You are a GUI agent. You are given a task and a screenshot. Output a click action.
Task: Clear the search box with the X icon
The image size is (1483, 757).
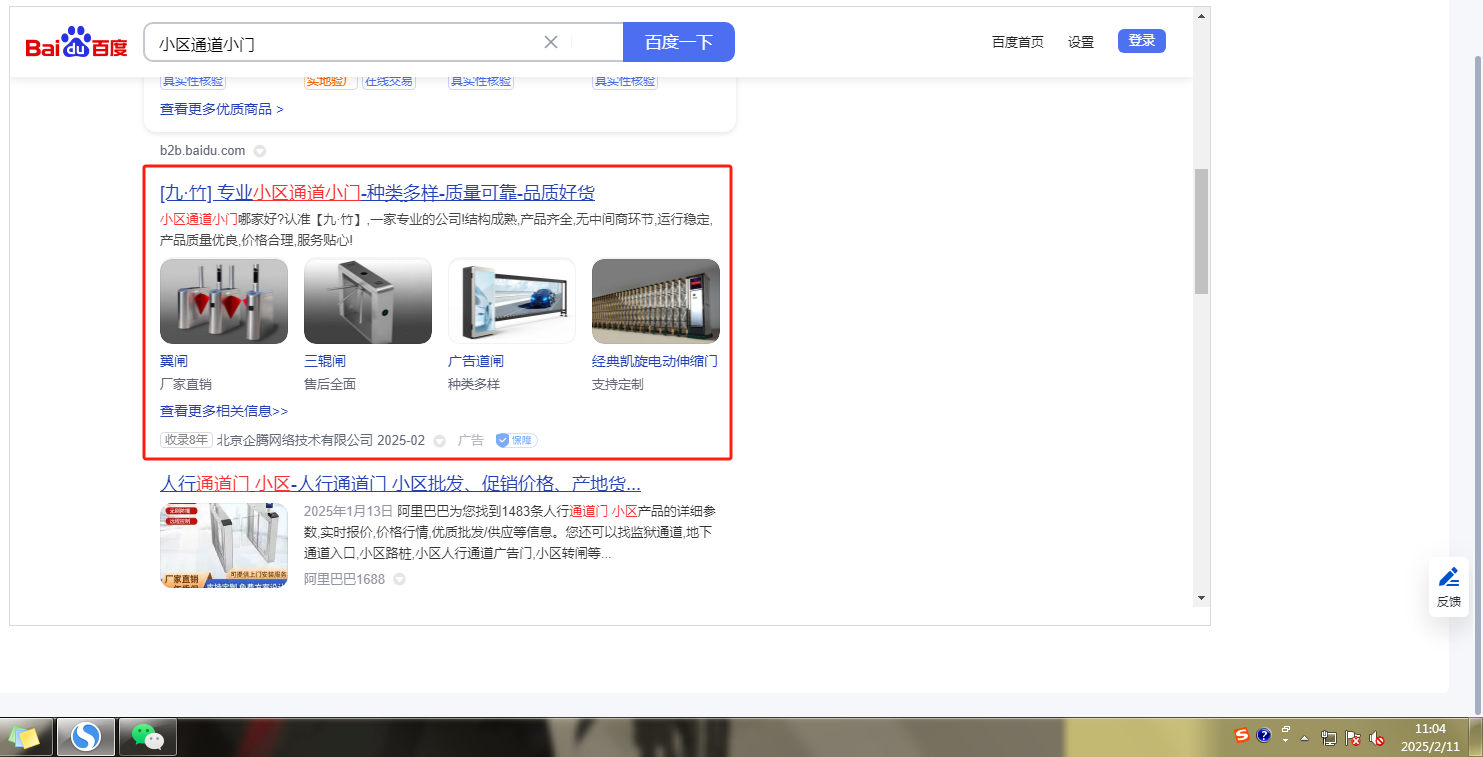tap(551, 42)
